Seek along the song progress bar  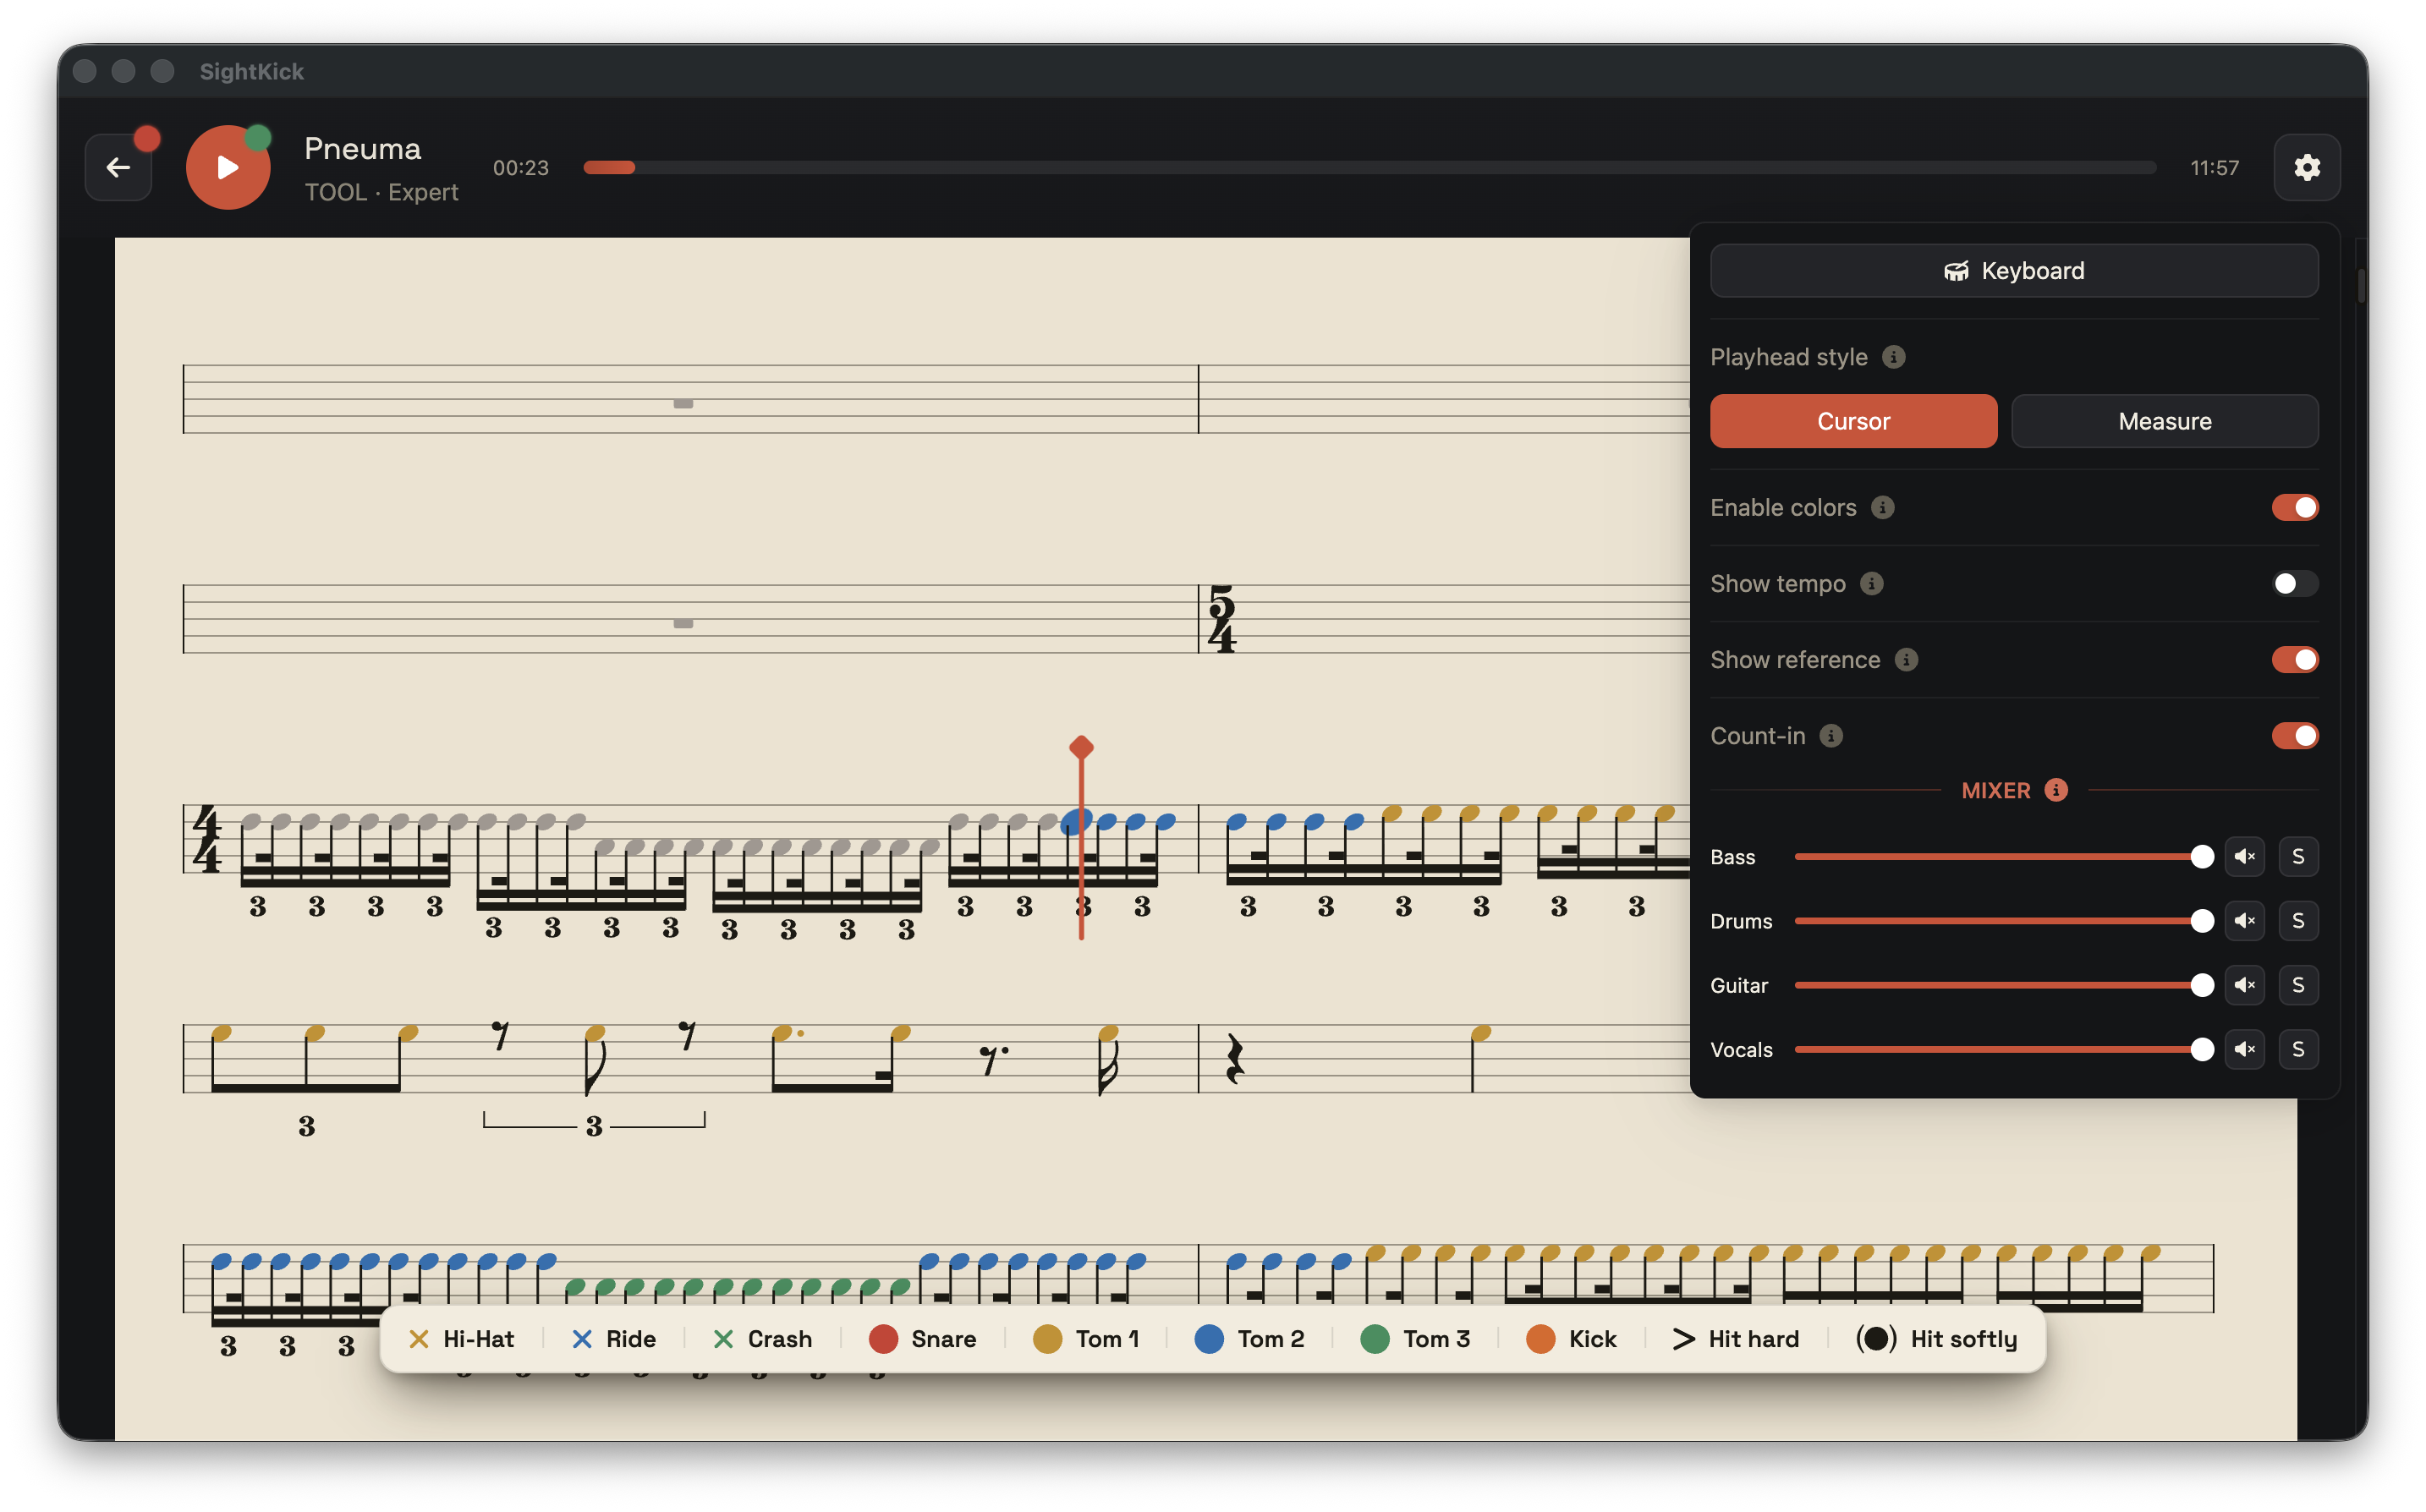pyautogui.click(x=1369, y=167)
